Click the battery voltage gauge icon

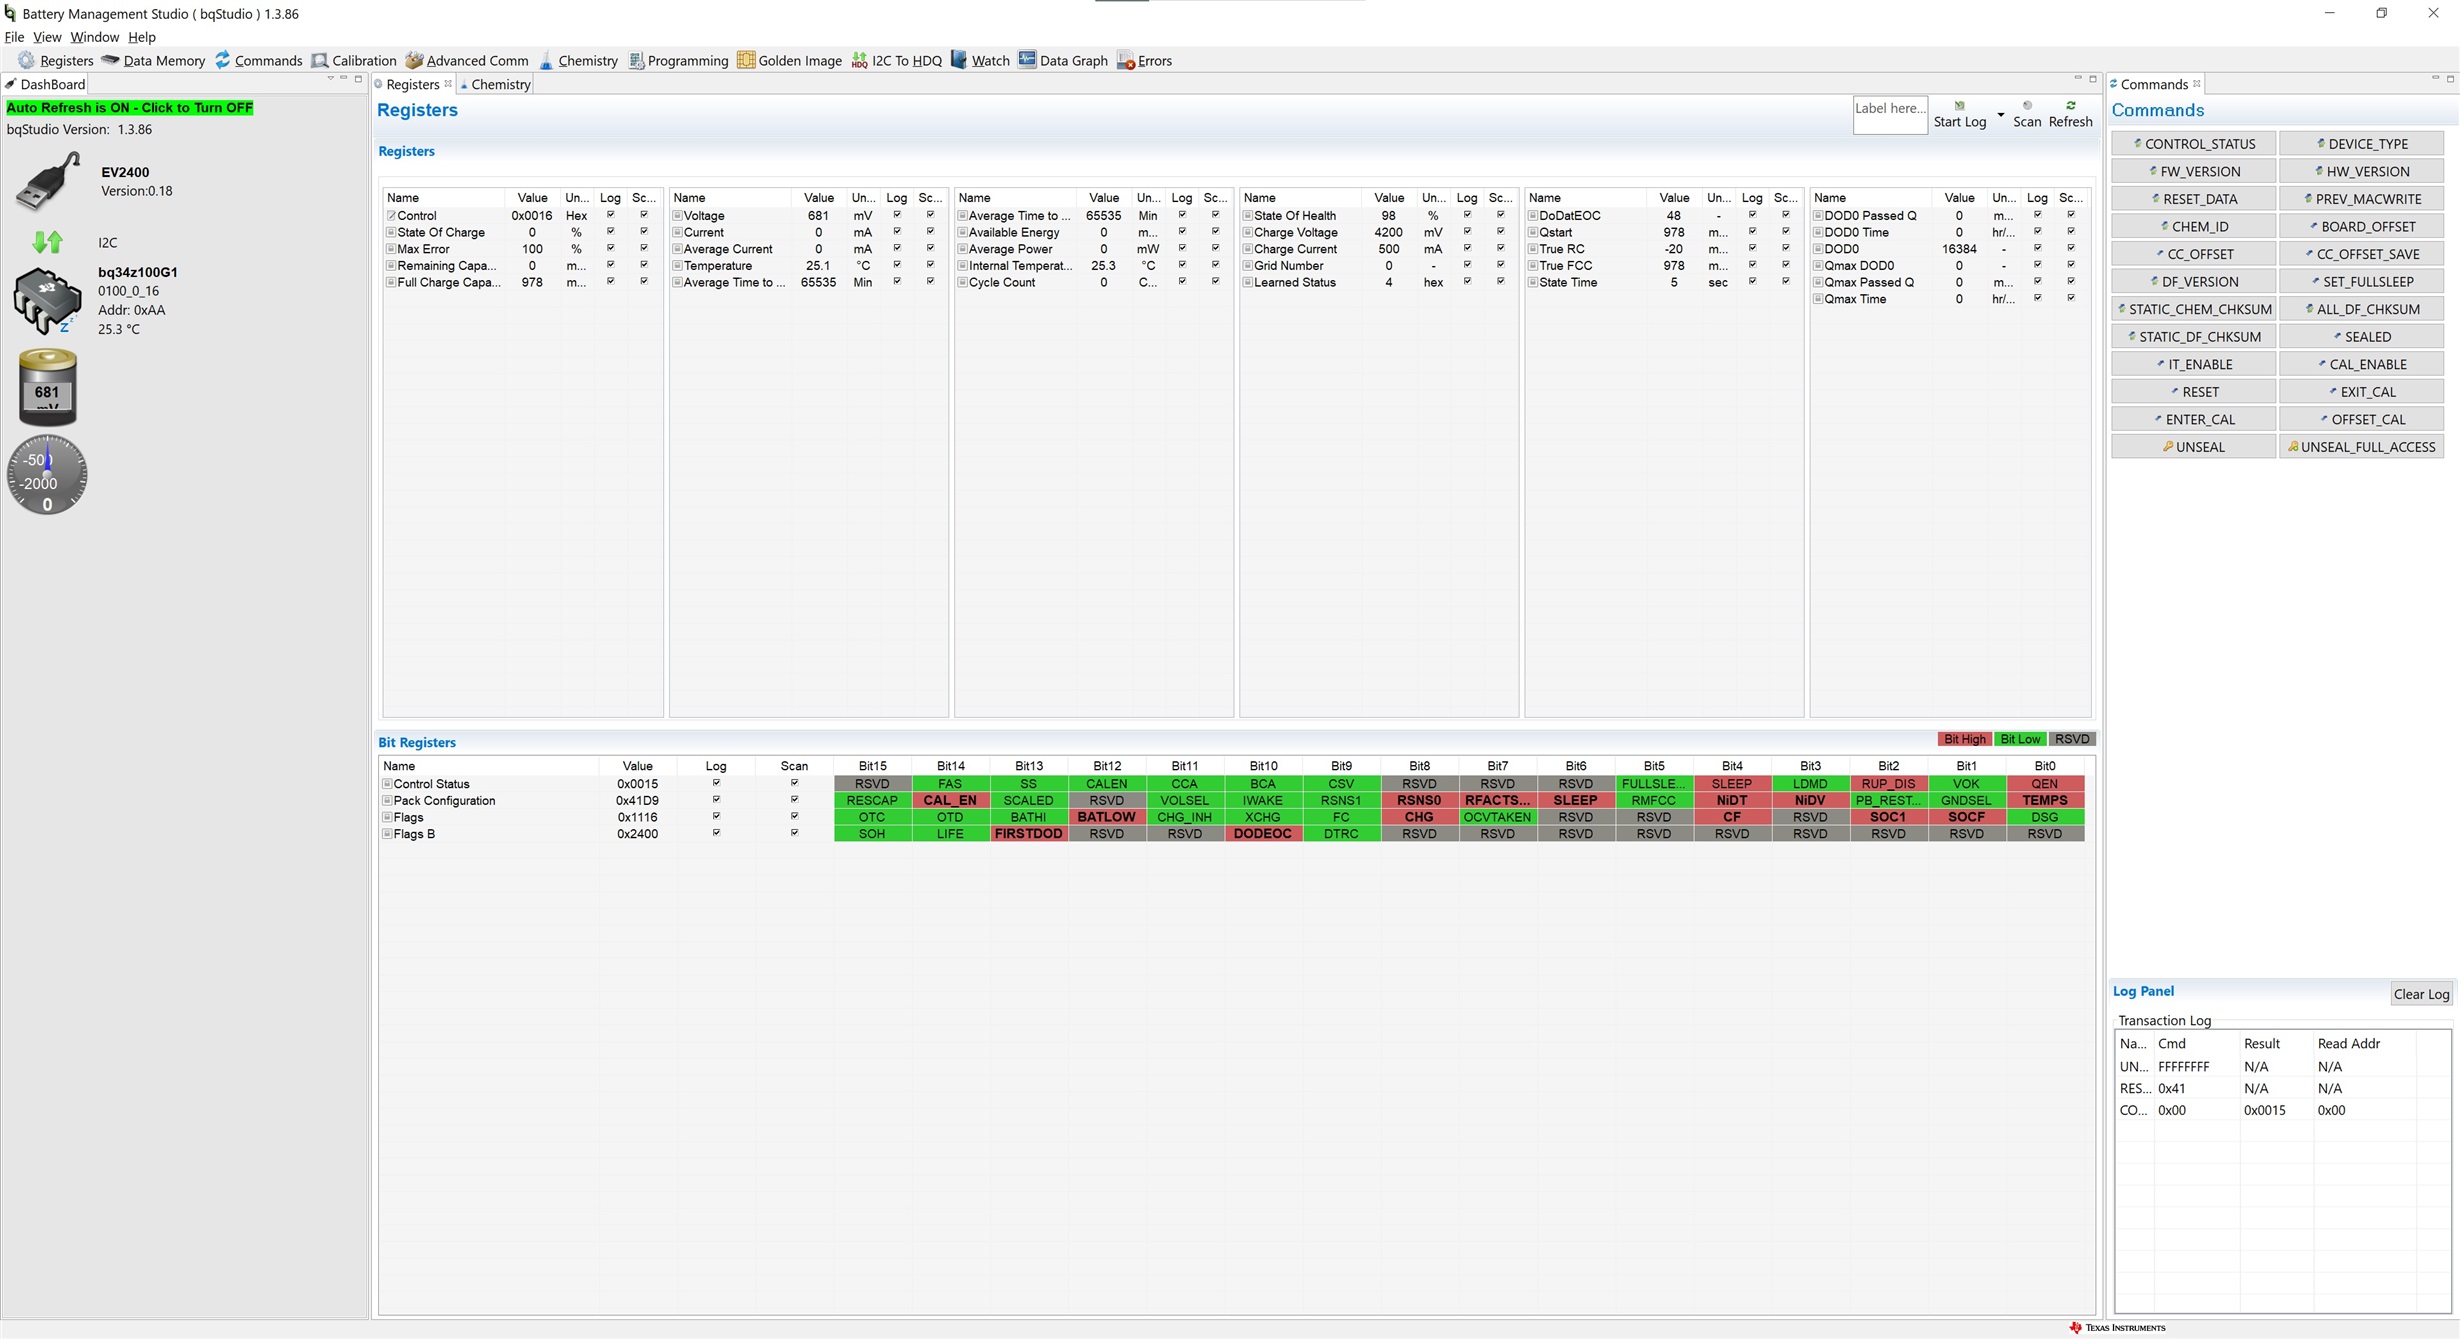click(x=47, y=387)
